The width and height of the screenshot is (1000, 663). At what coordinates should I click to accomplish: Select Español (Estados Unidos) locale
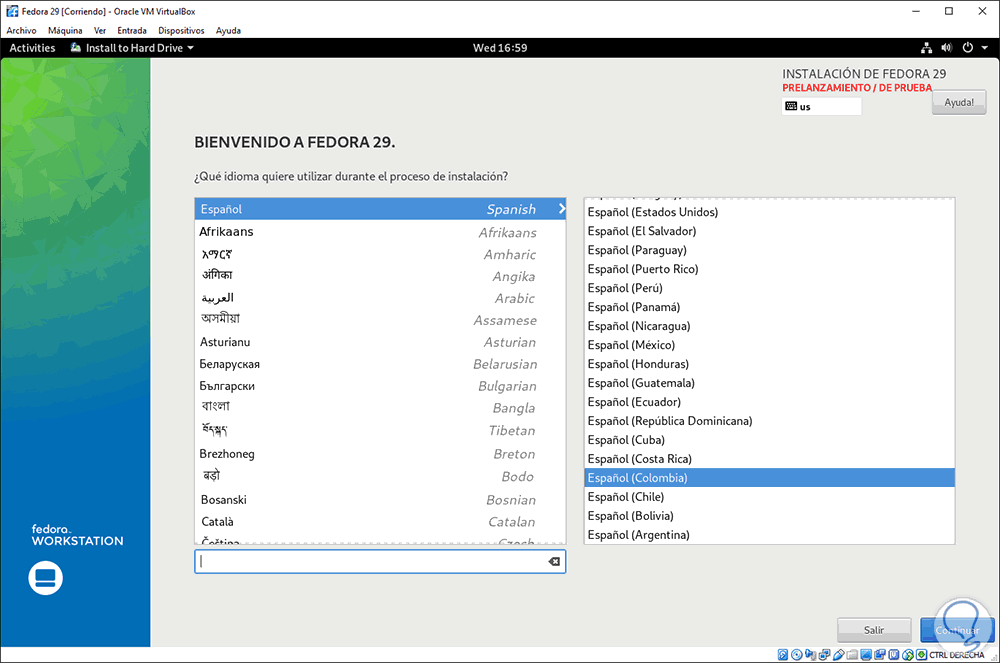[769, 212]
